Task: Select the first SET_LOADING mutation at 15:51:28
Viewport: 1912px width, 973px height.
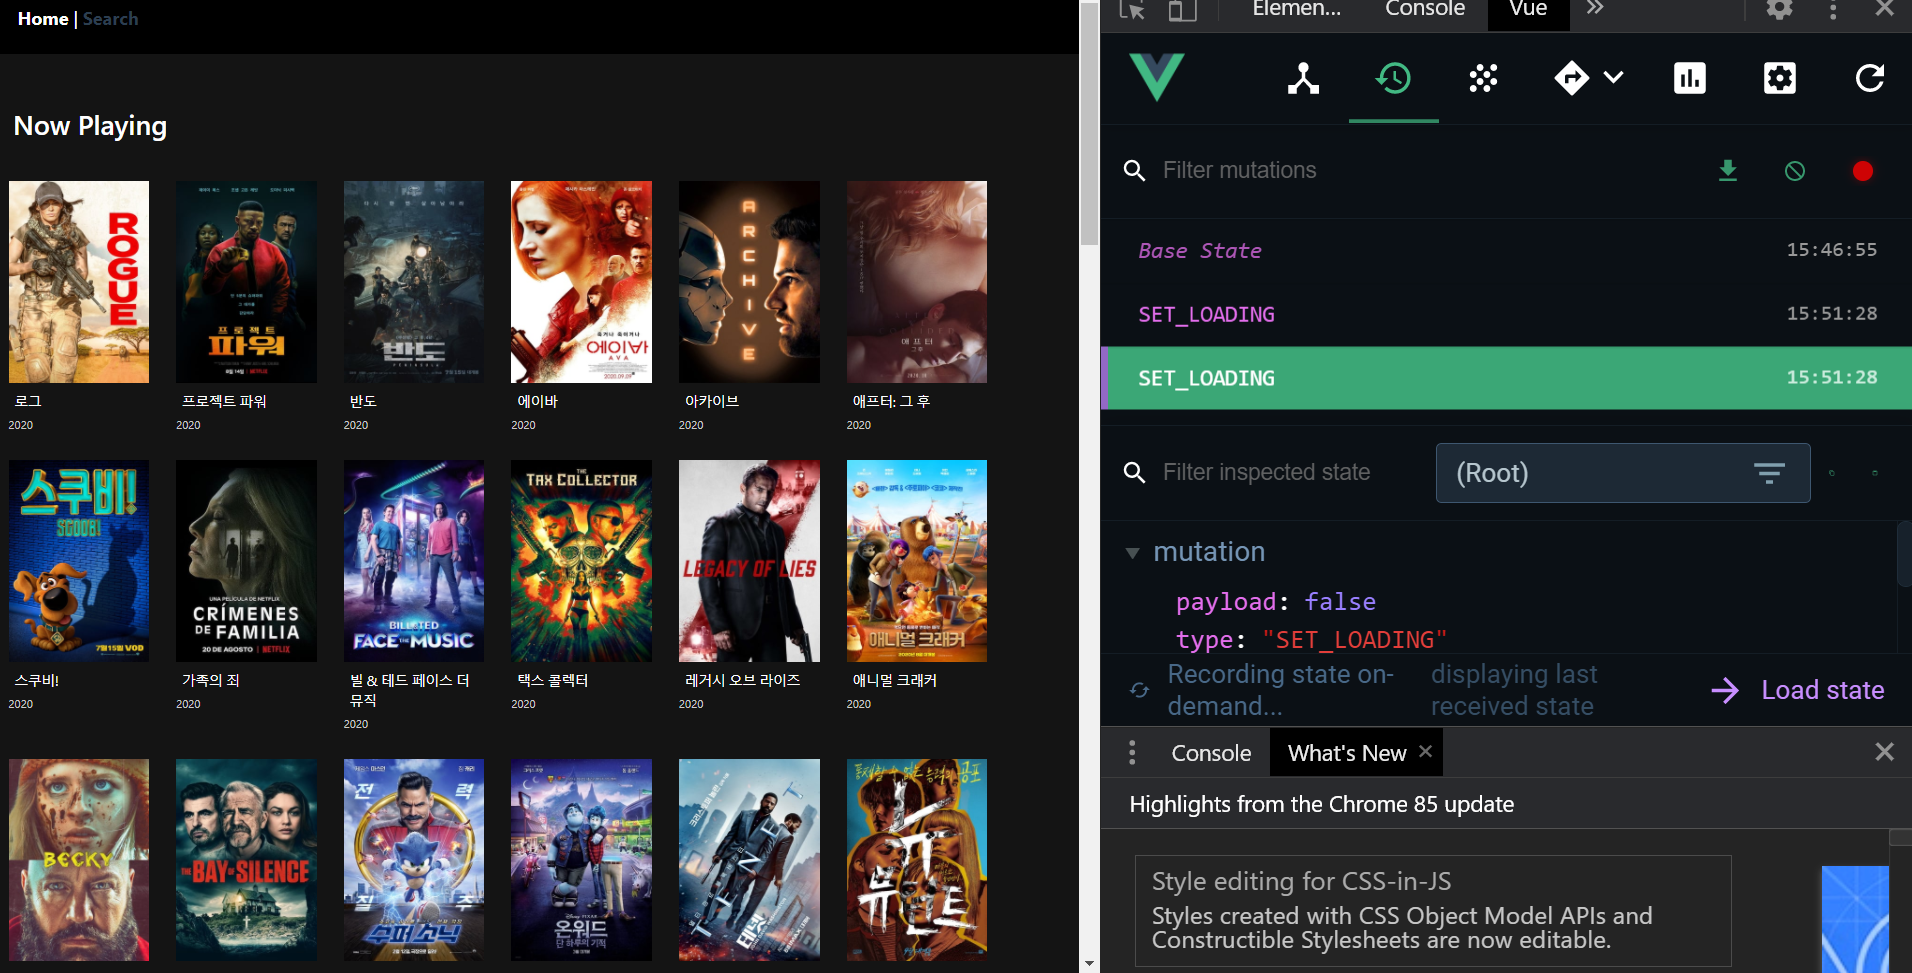Action: (x=1506, y=314)
